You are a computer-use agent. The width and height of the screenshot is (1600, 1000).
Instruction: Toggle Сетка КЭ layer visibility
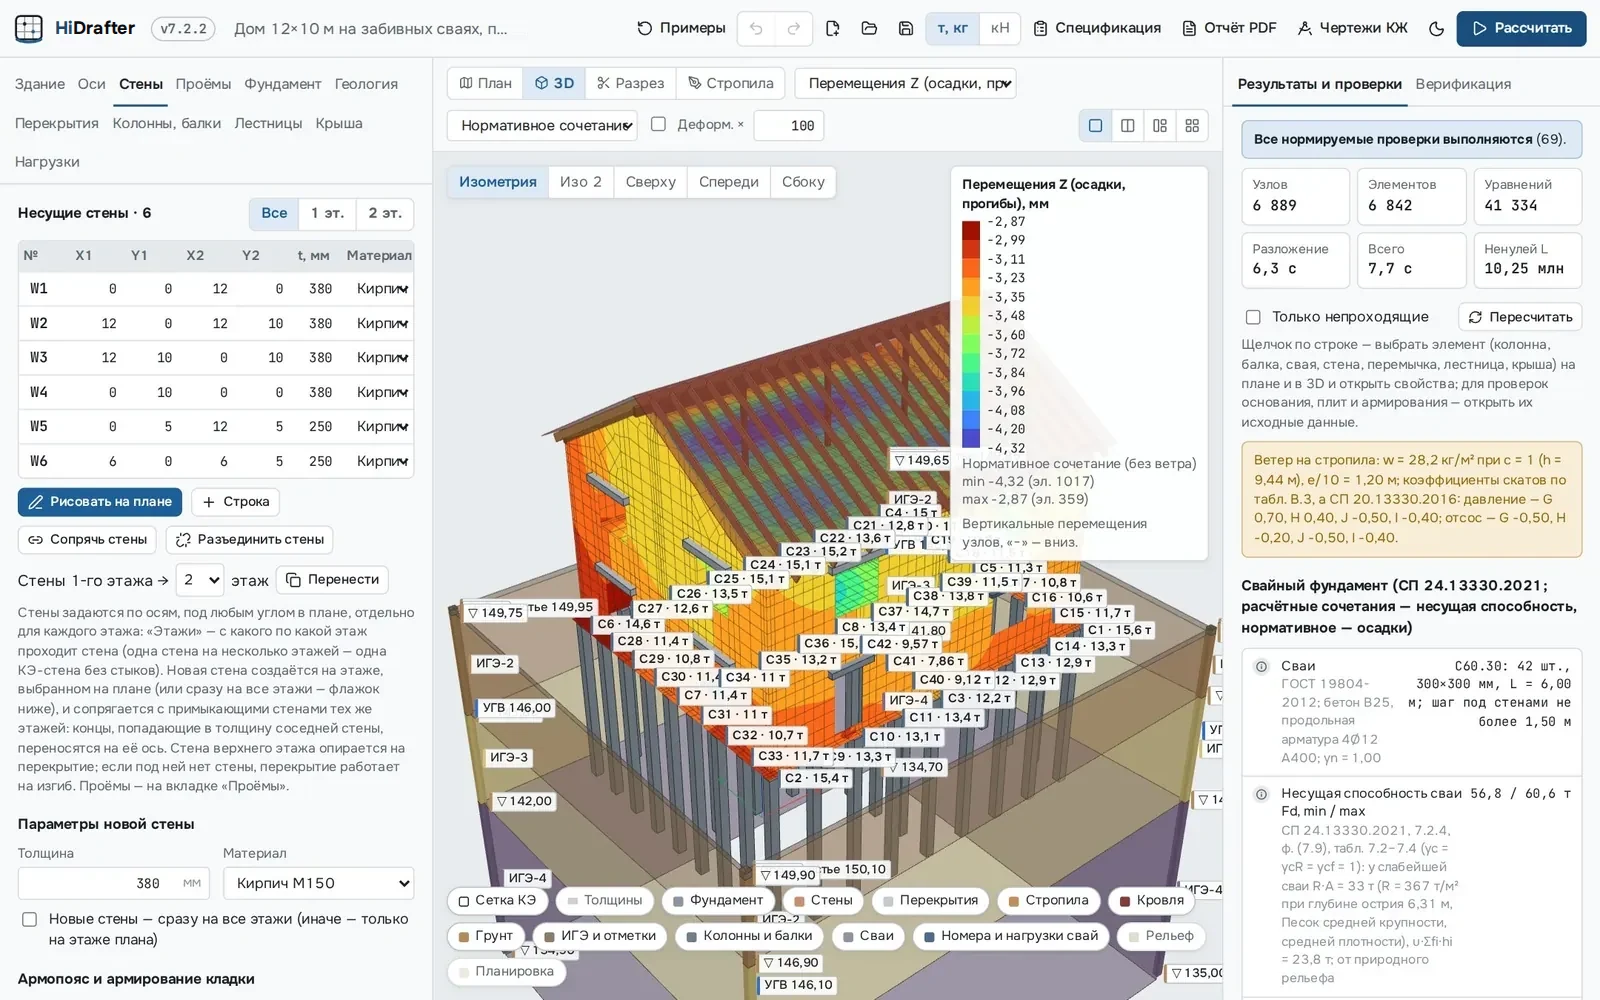click(x=497, y=900)
